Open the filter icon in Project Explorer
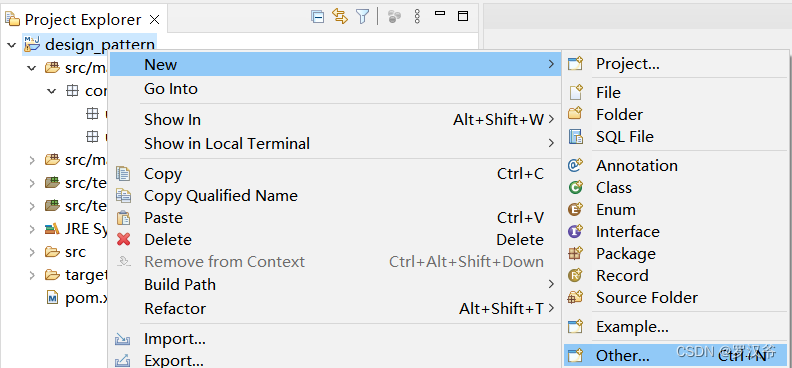The width and height of the screenshot is (792, 368). pos(363,17)
